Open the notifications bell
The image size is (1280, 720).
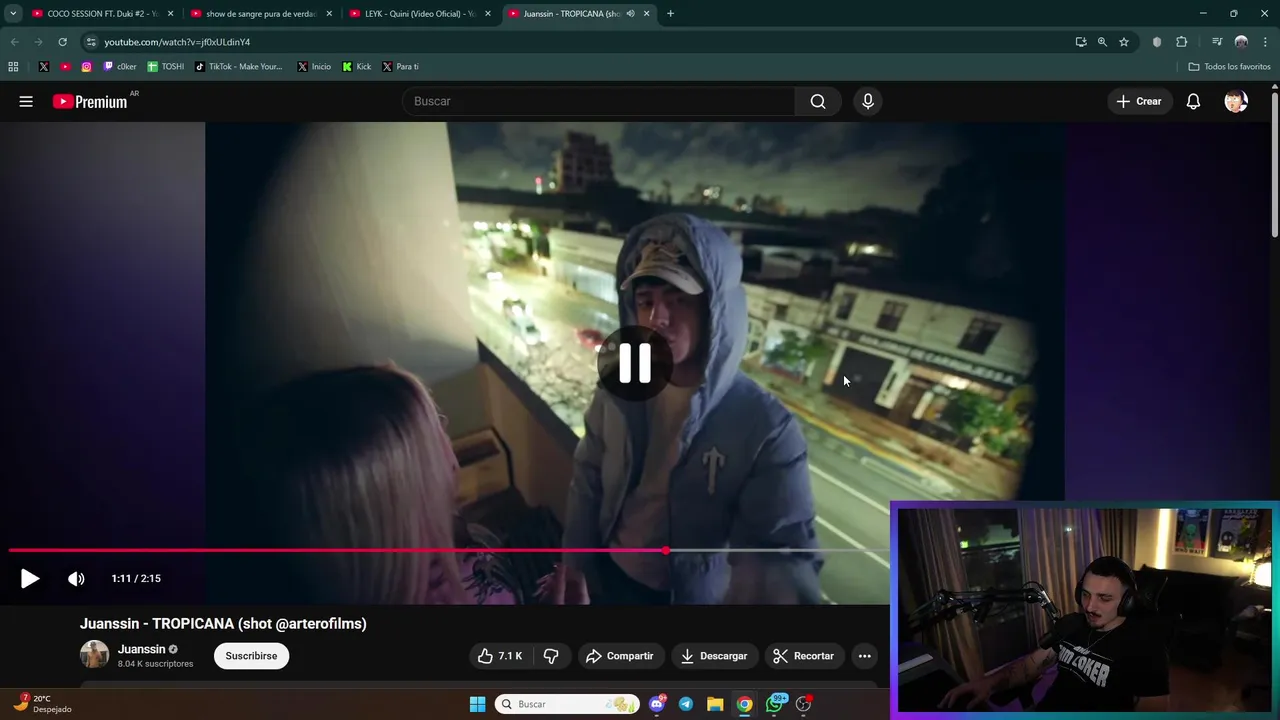1193,101
